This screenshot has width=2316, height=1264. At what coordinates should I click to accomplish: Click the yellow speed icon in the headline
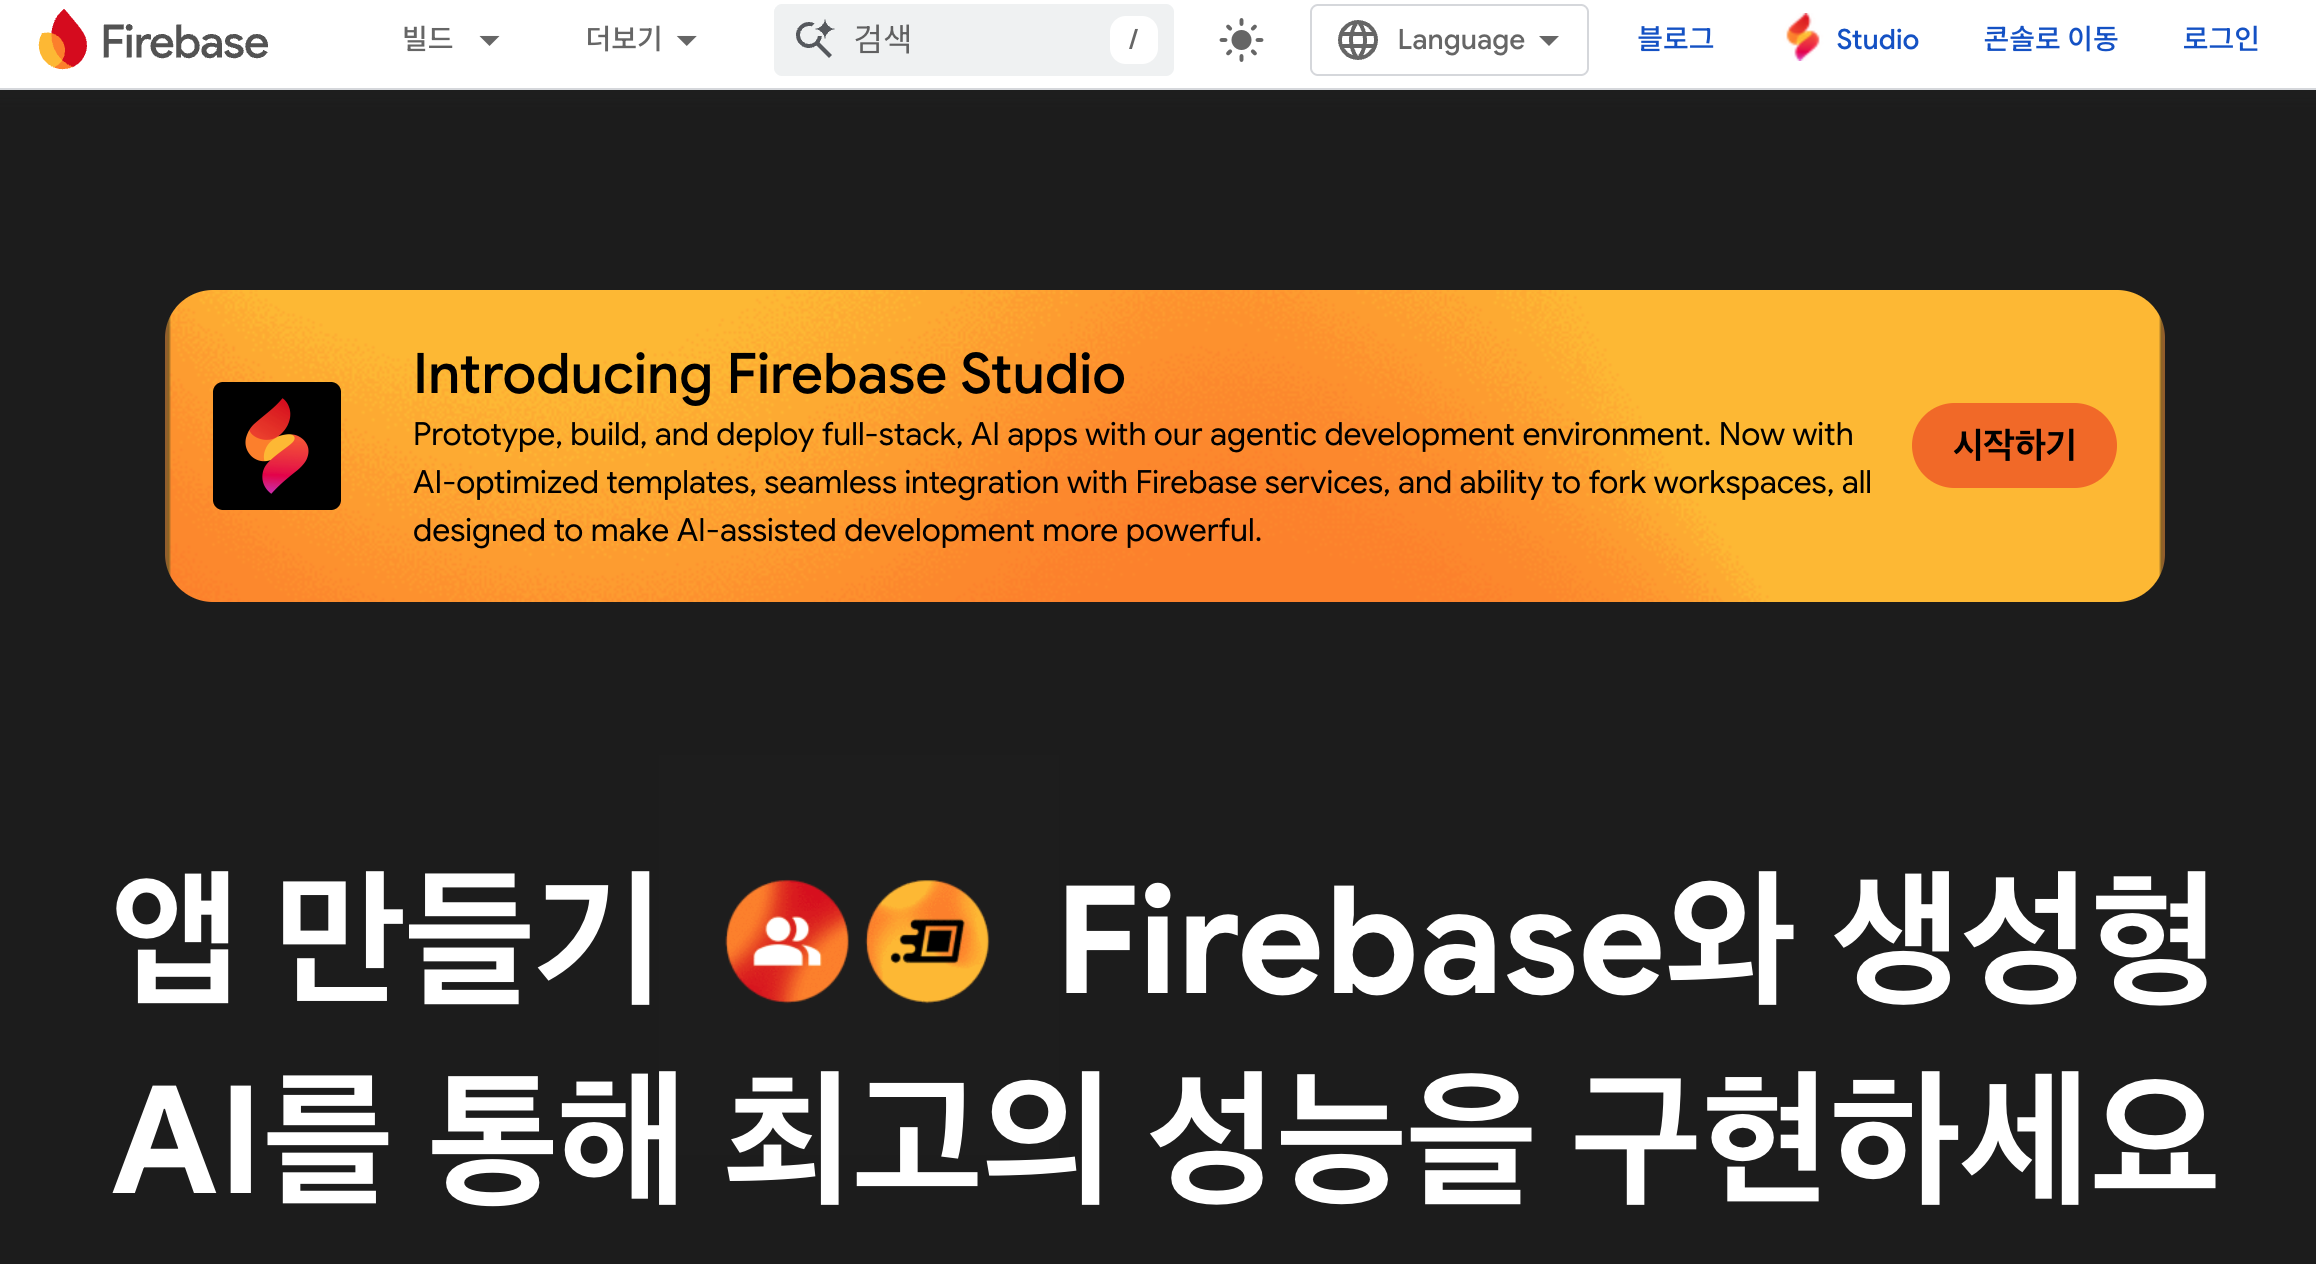[x=927, y=941]
